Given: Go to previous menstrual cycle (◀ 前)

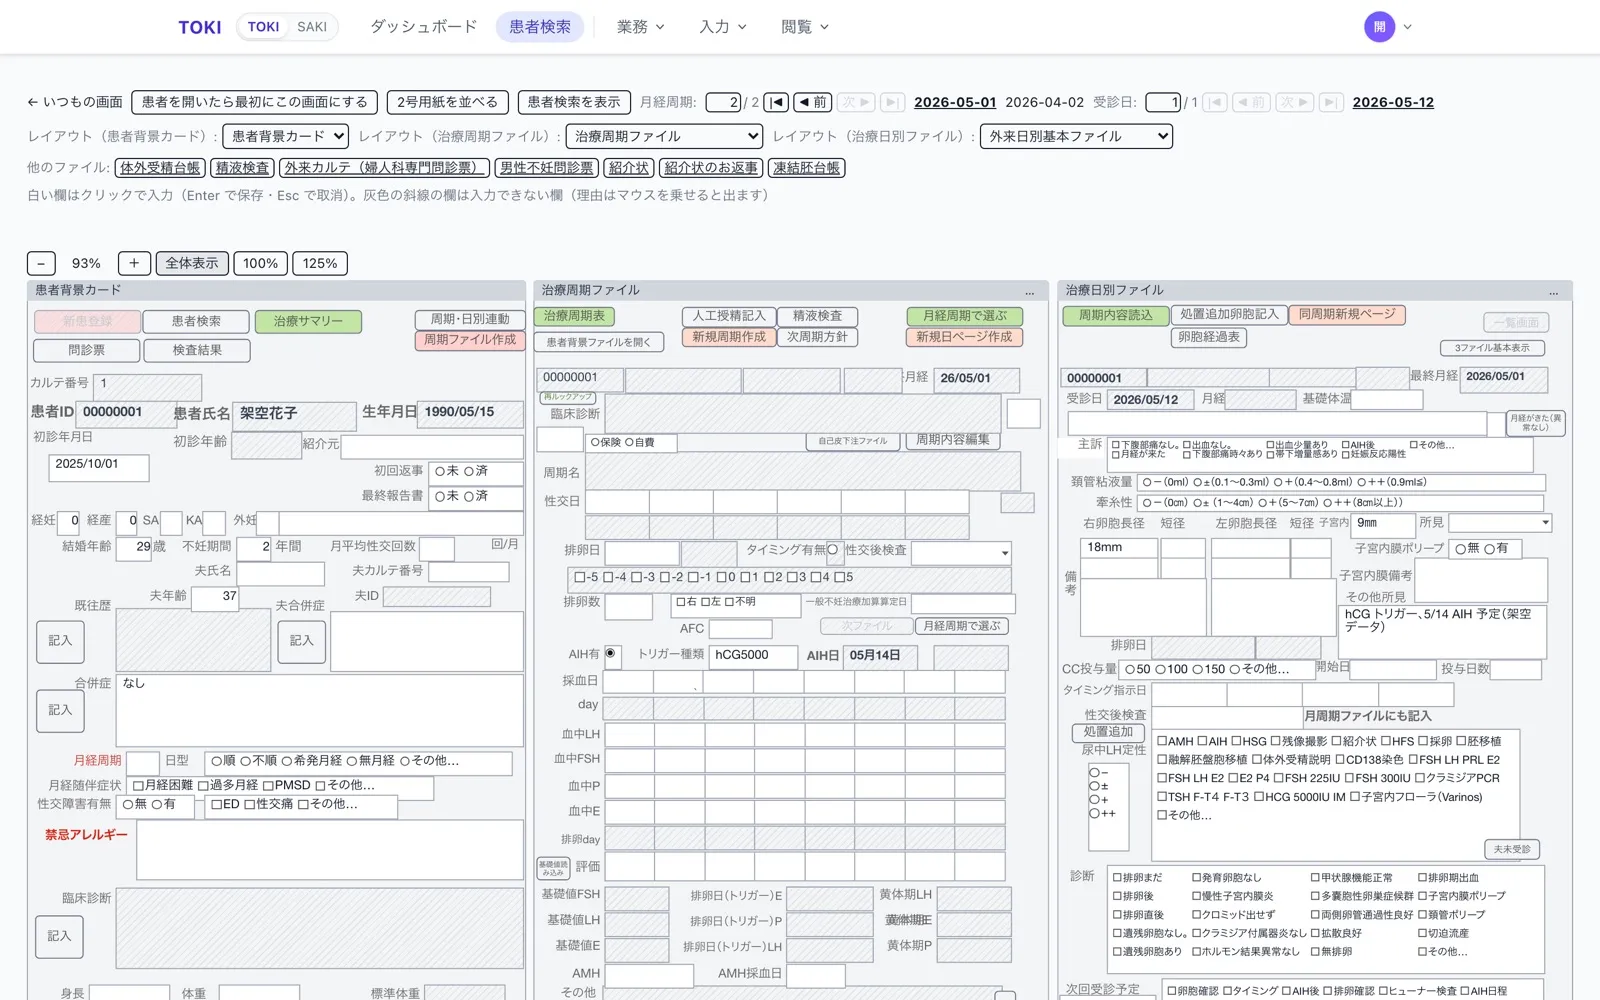Looking at the screenshot, I should point(812,102).
